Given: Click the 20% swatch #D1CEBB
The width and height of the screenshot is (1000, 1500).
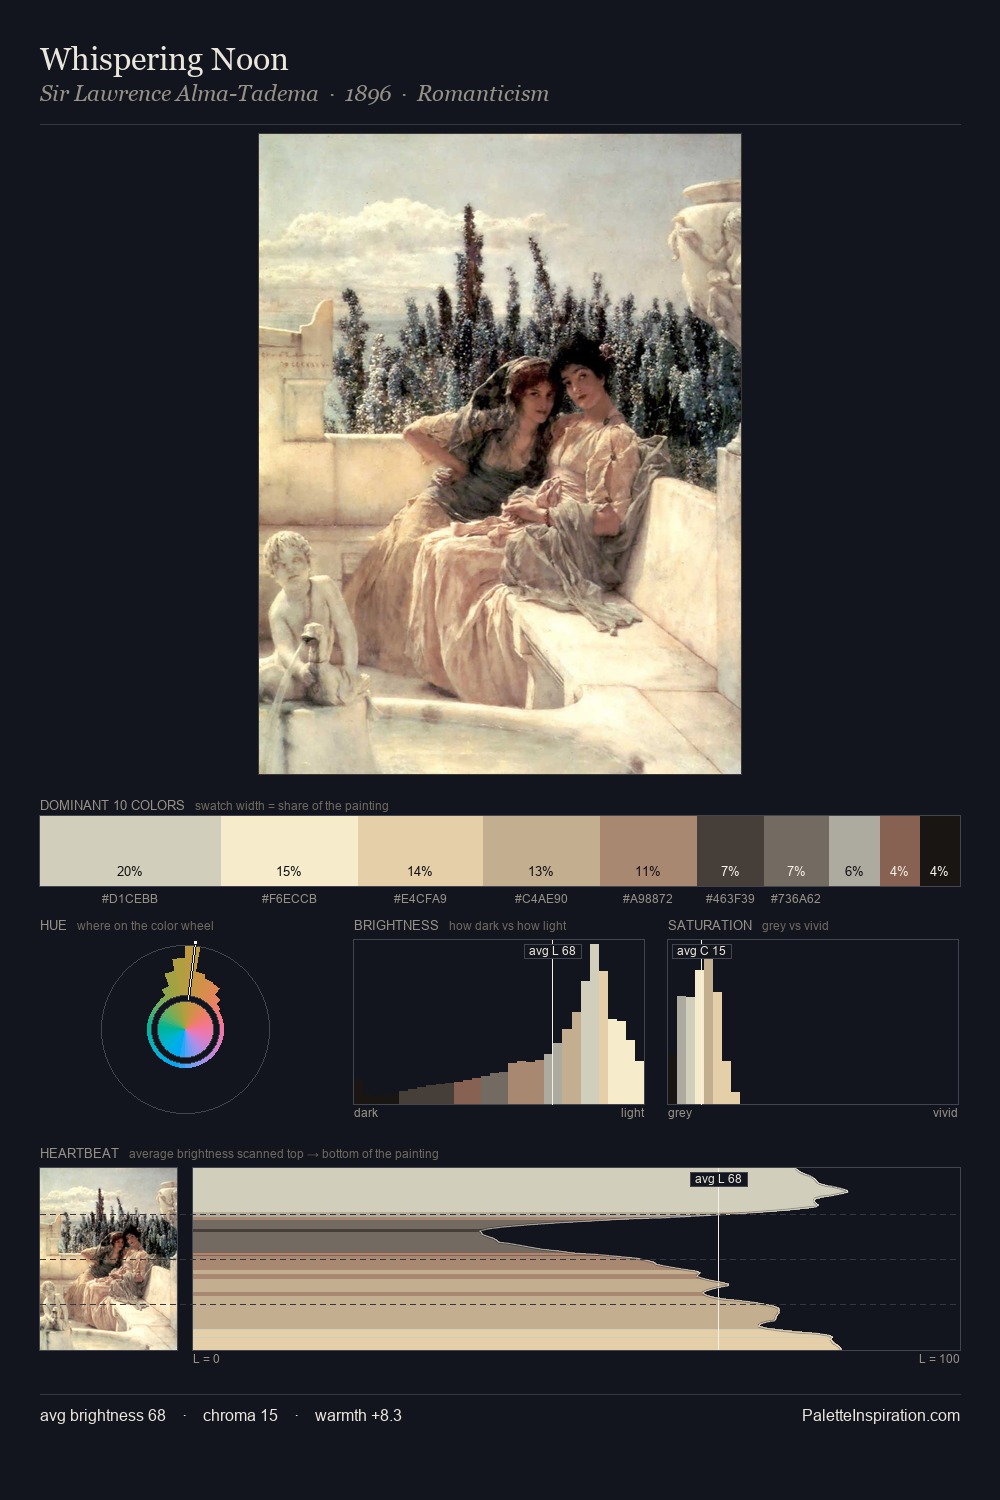Looking at the screenshot, I should (x=130, y=851).
